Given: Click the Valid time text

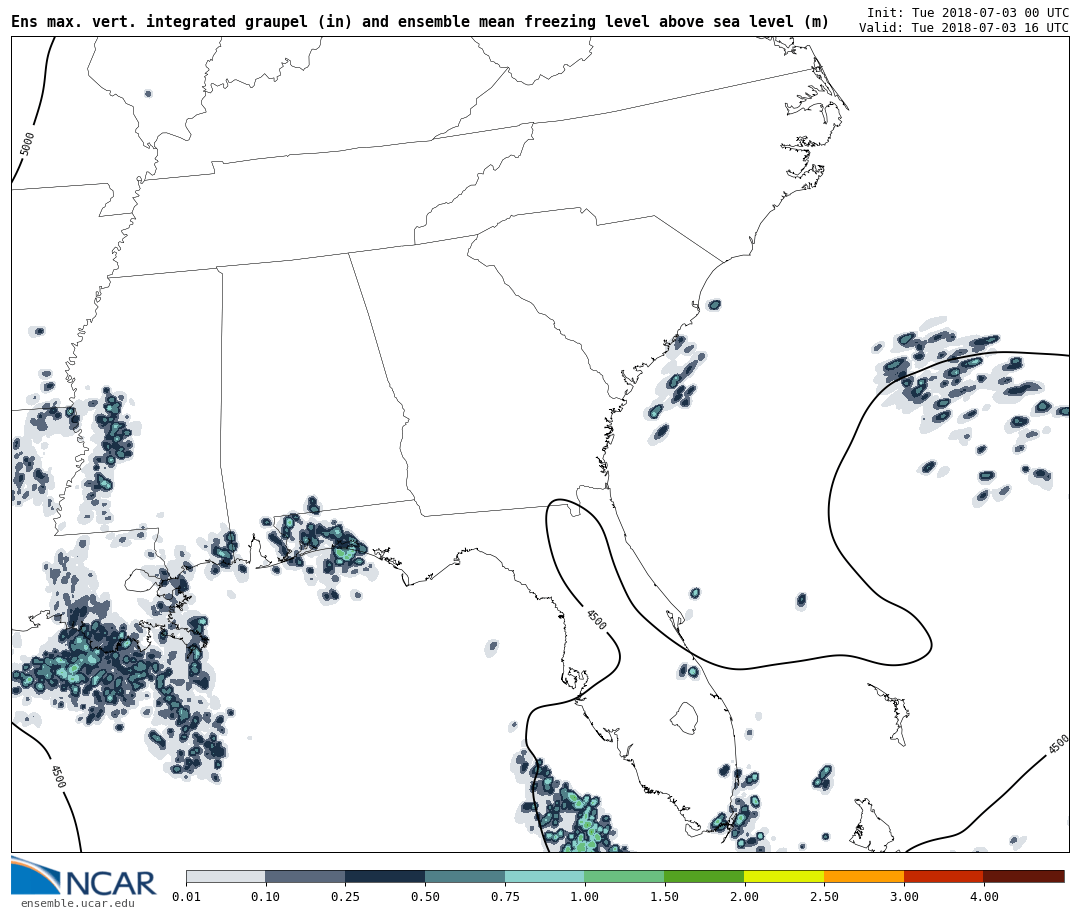Looking at the screenshot, I should point(963,28).
